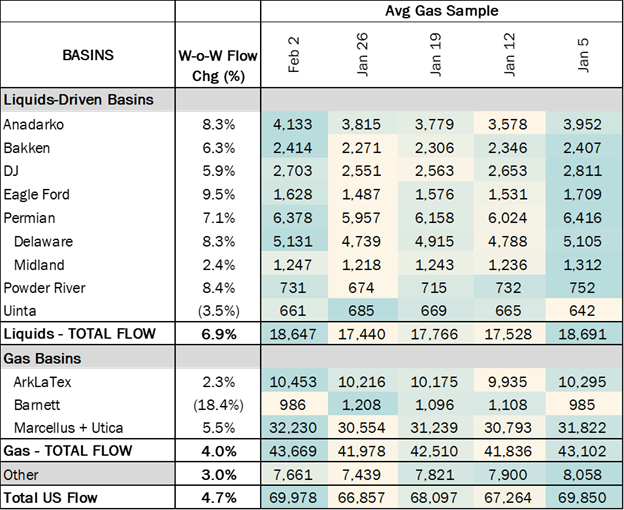
Task: Click the DJ row label
Action: click(11, 171)
